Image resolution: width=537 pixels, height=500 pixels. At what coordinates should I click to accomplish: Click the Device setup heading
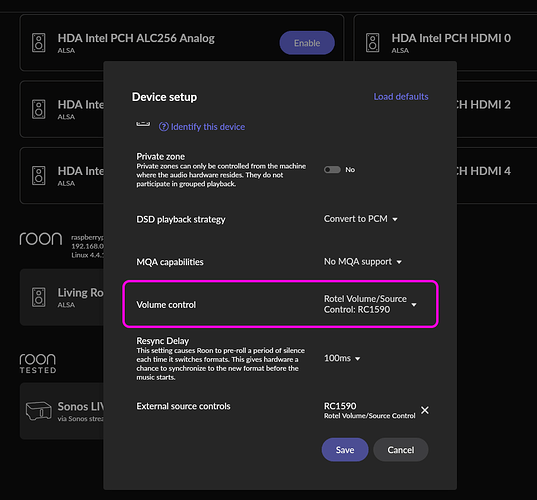click(164, 97)
